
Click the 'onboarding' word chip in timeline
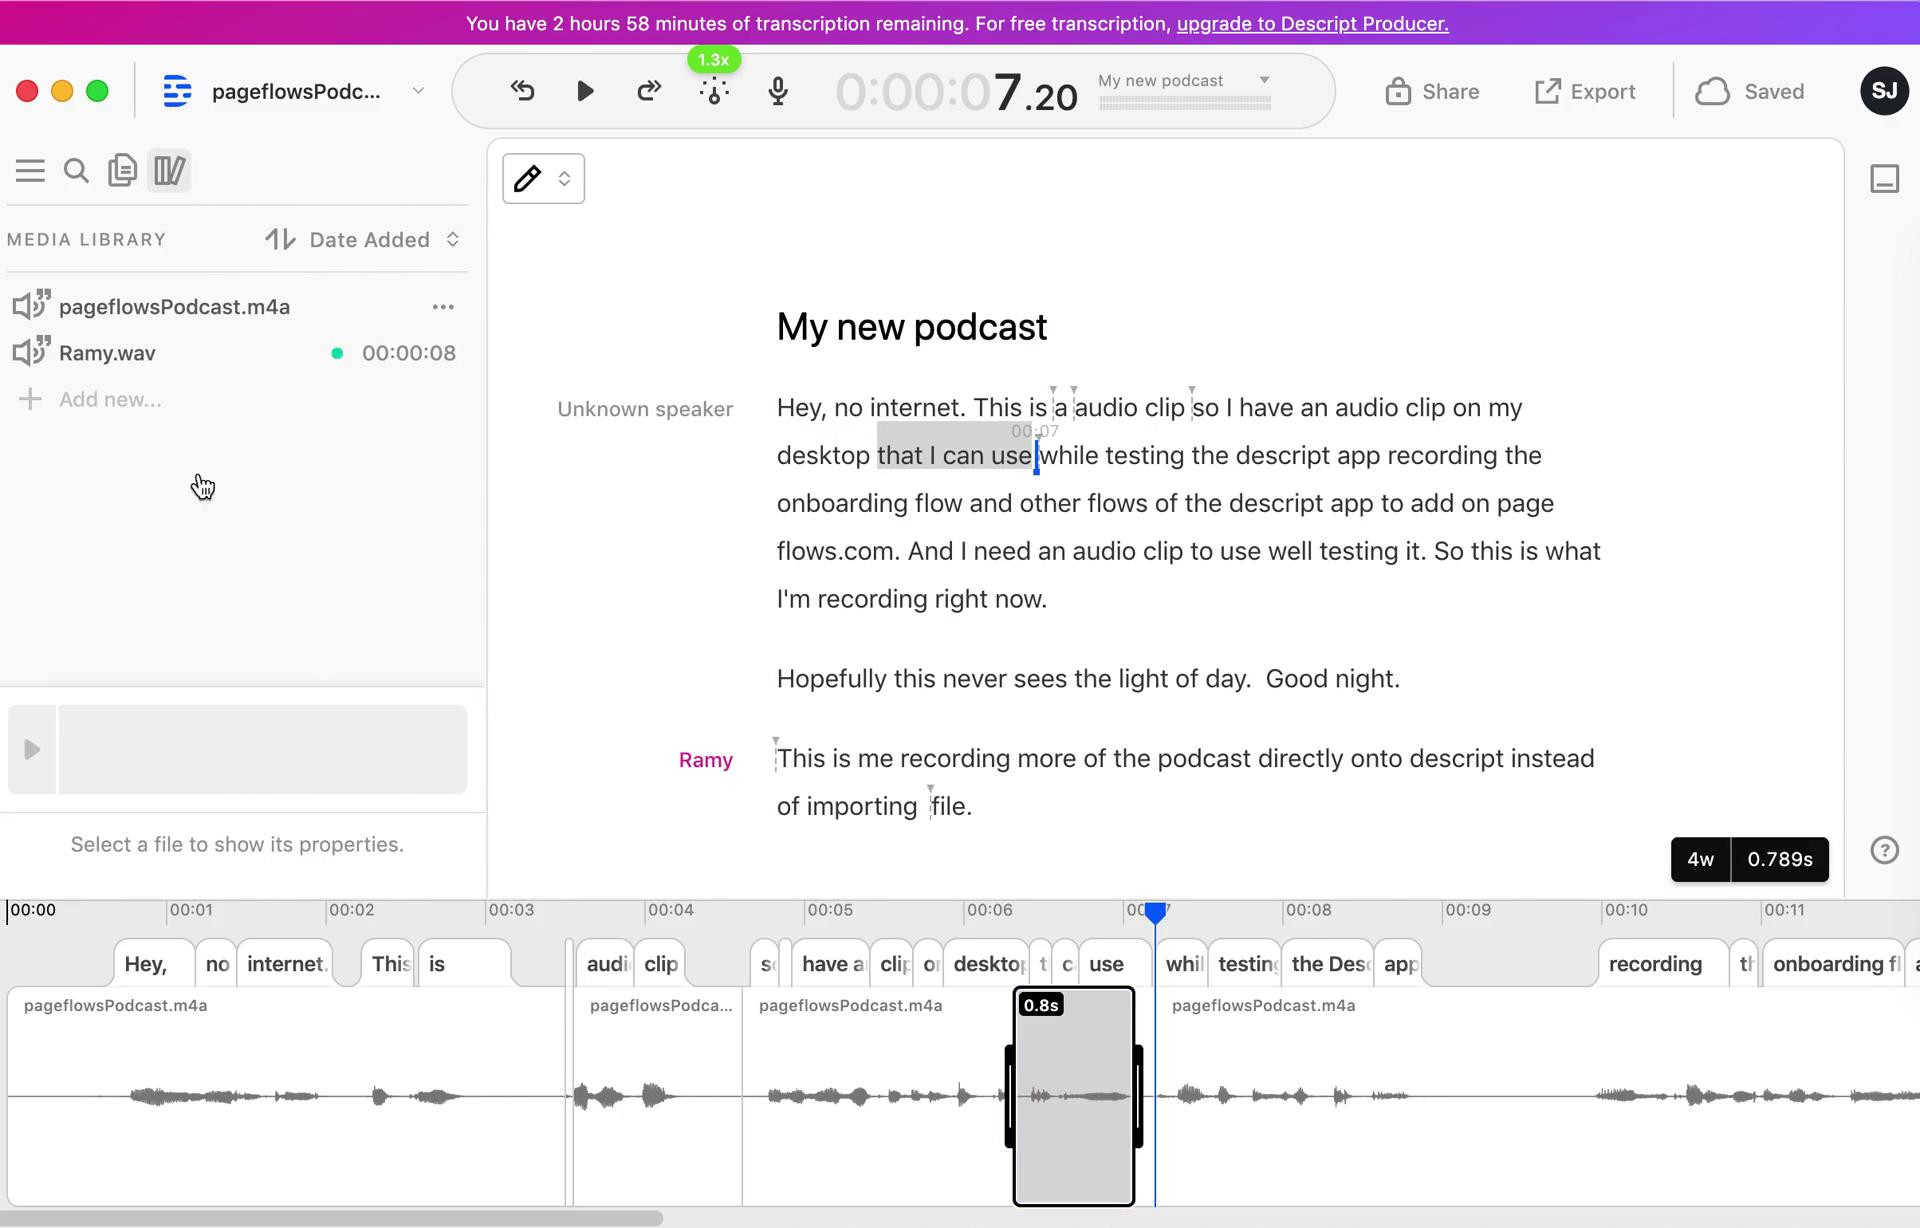click(1833, 964)
